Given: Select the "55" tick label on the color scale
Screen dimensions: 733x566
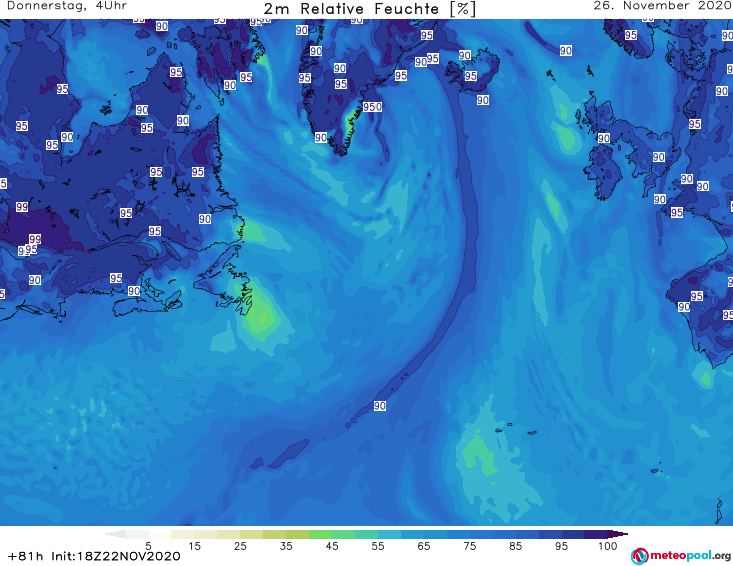Looking at the screenshot, I should [378, 545].
